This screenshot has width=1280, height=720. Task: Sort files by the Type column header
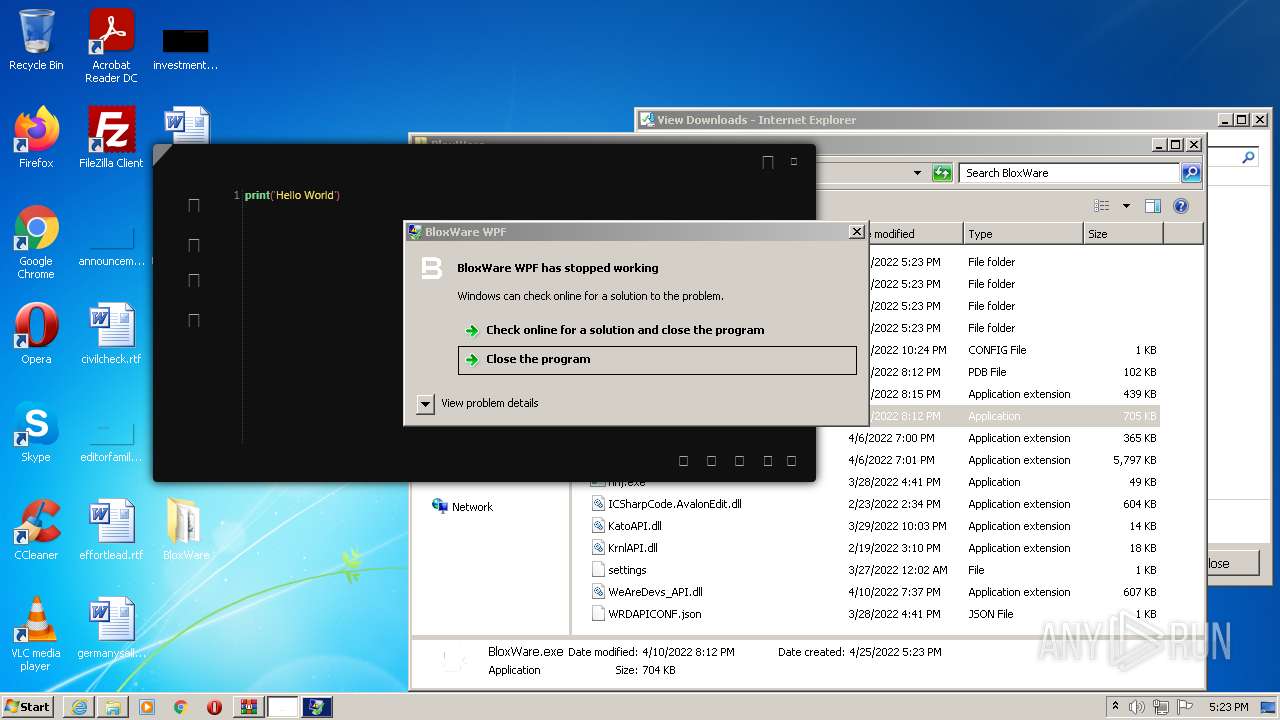(x=1023, y=234)
